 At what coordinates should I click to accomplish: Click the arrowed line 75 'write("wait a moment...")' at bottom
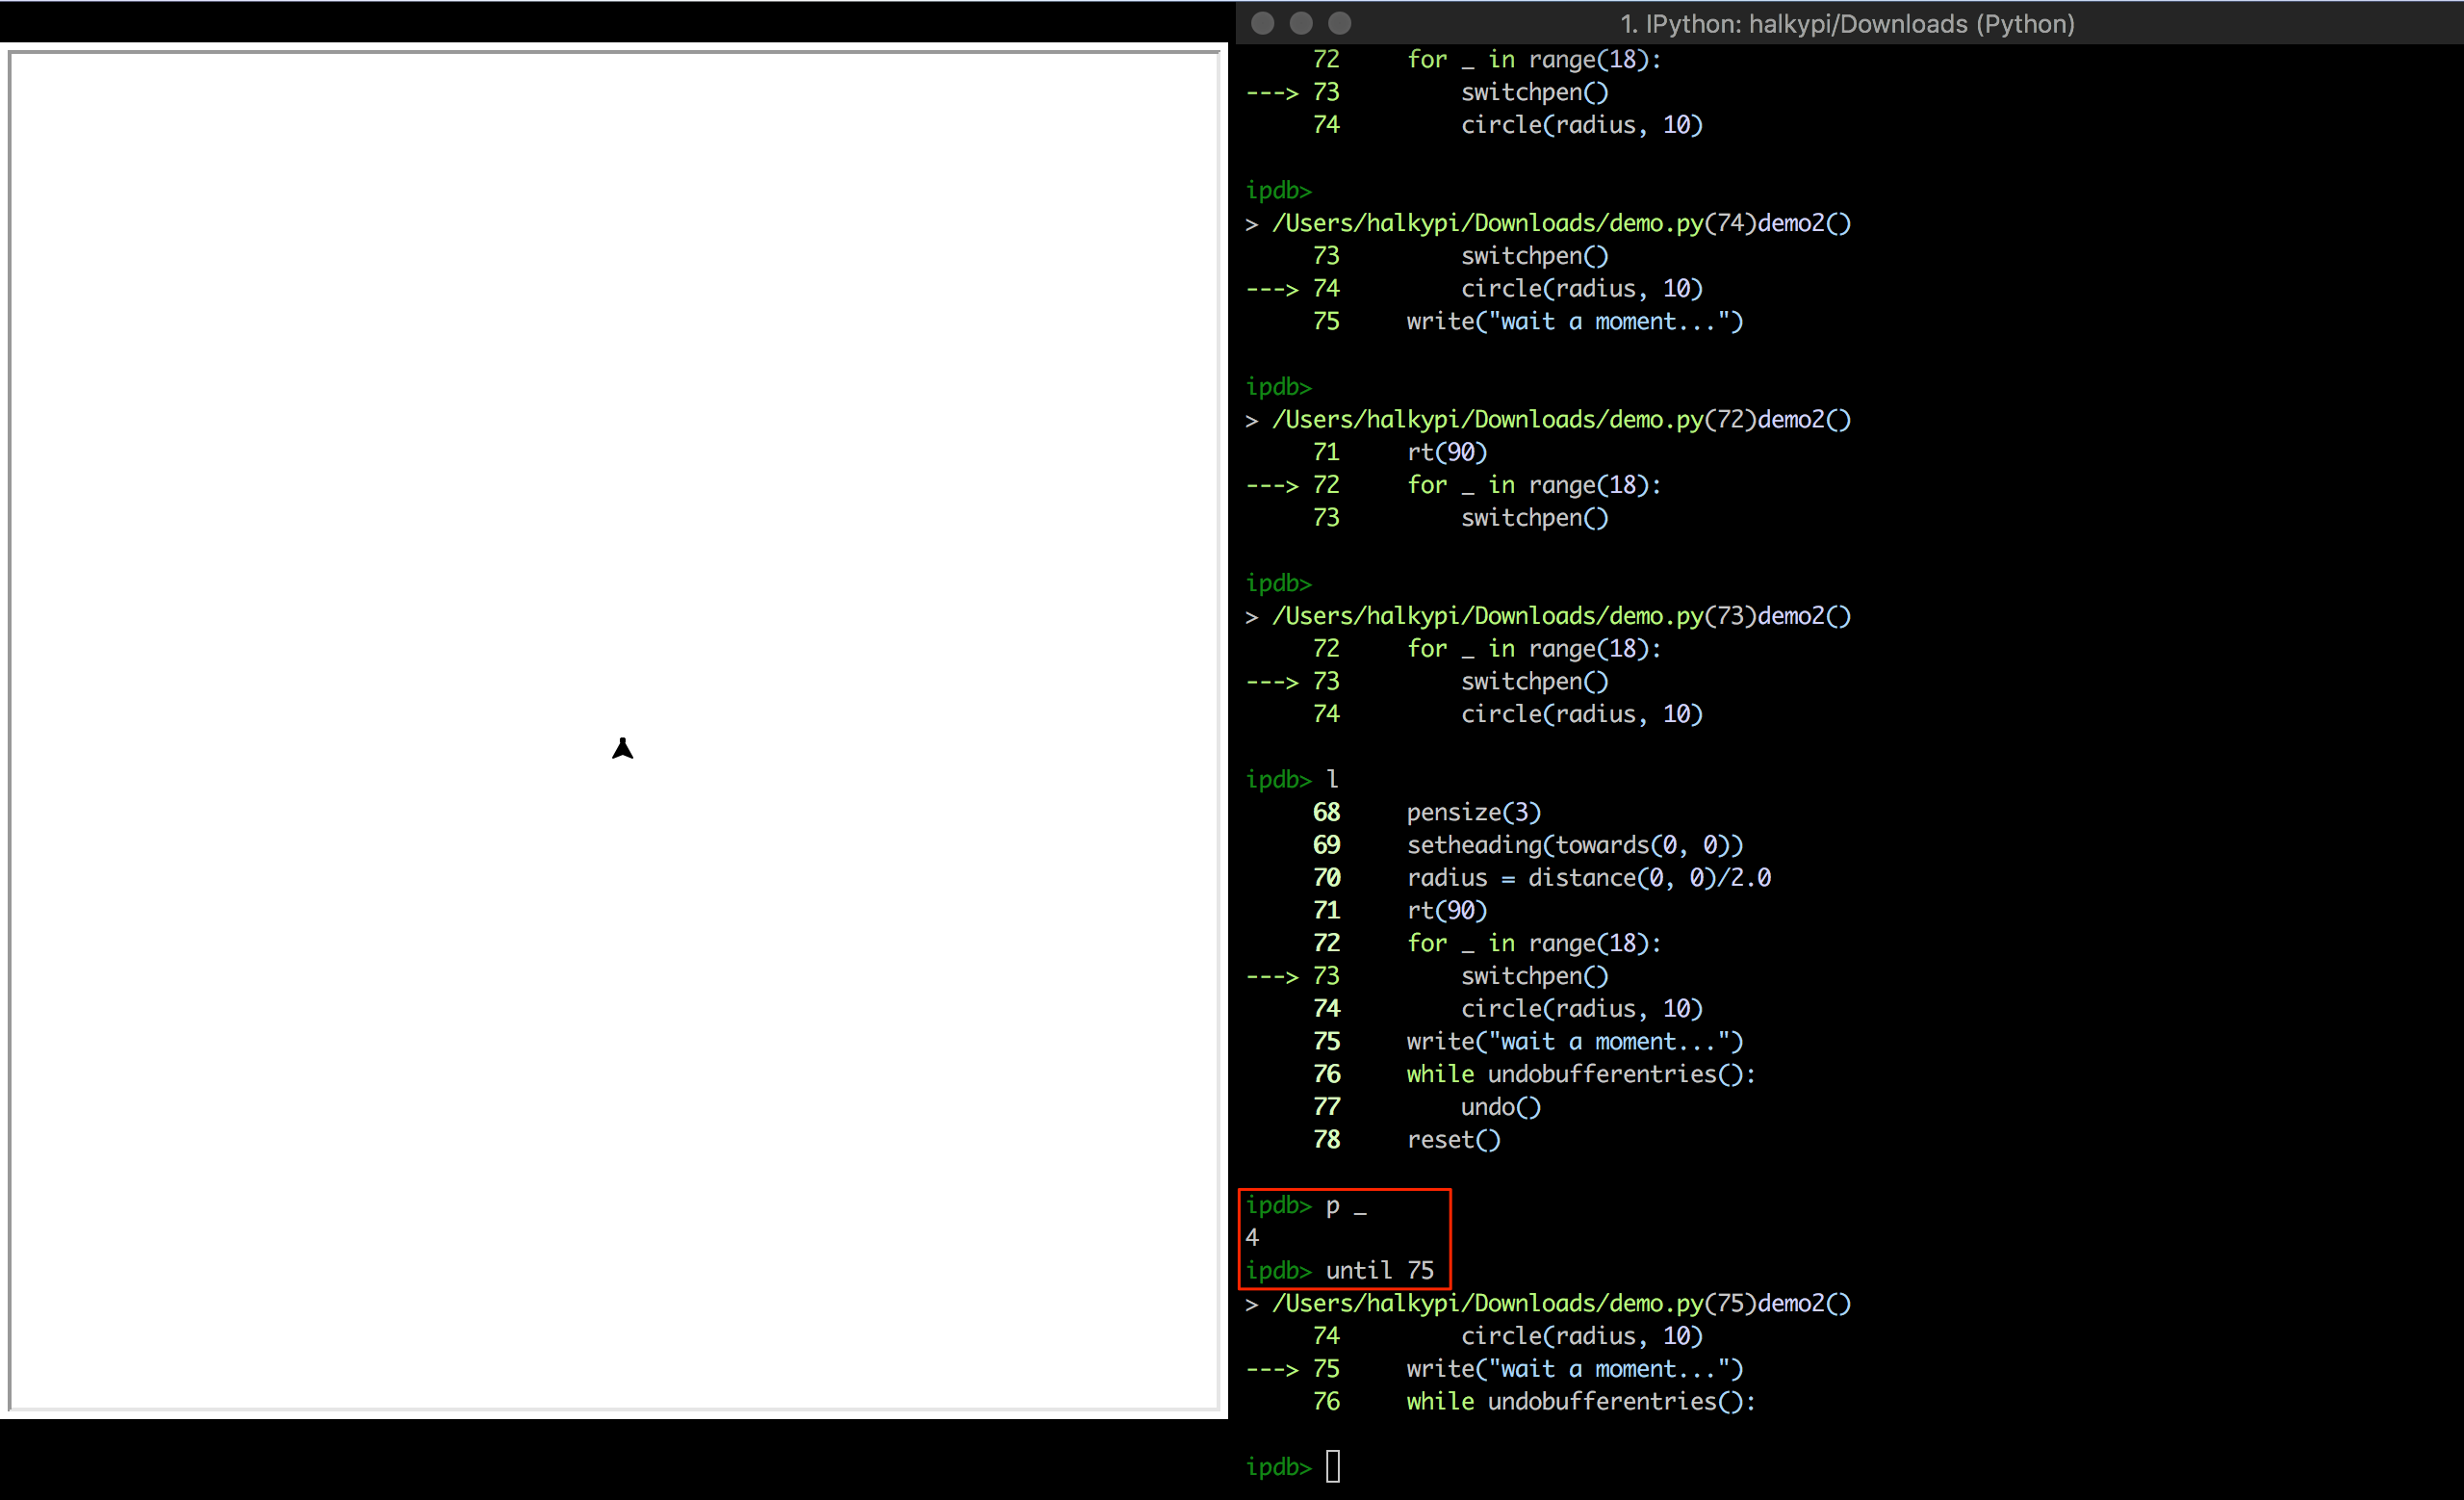coord(1495,1369)
